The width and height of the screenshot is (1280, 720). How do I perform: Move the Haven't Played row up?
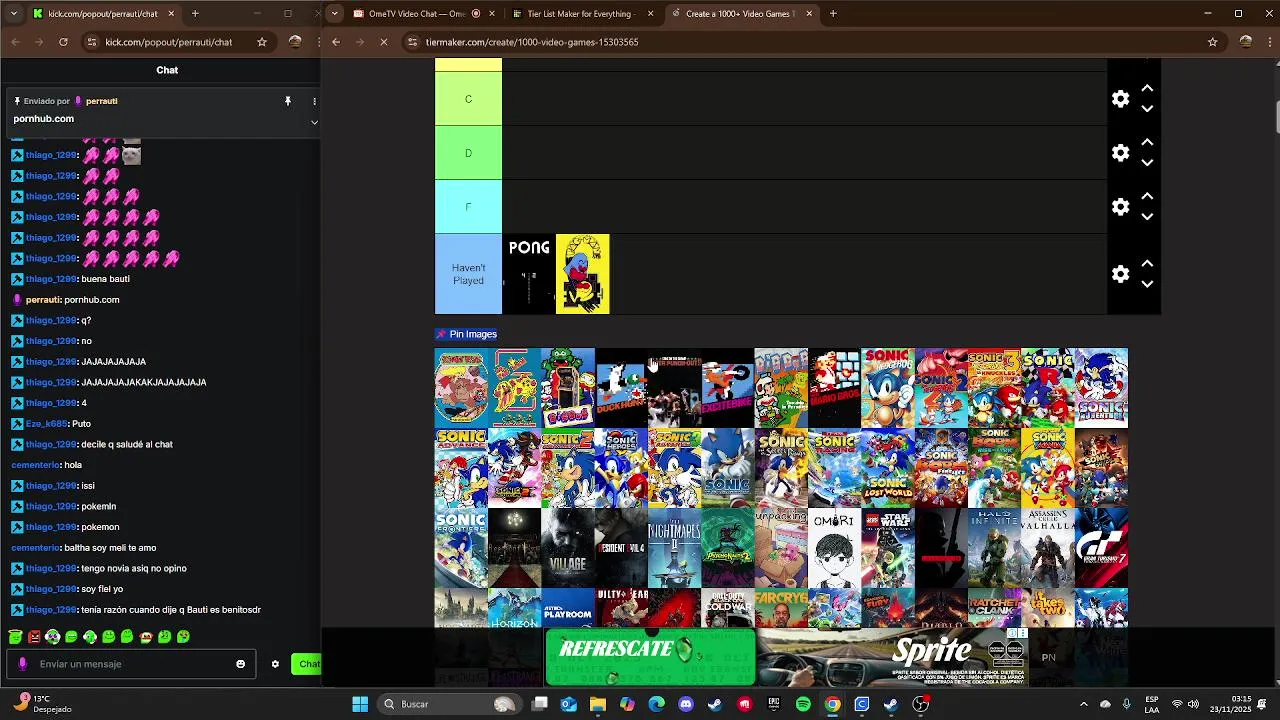tap(1147, 264)
